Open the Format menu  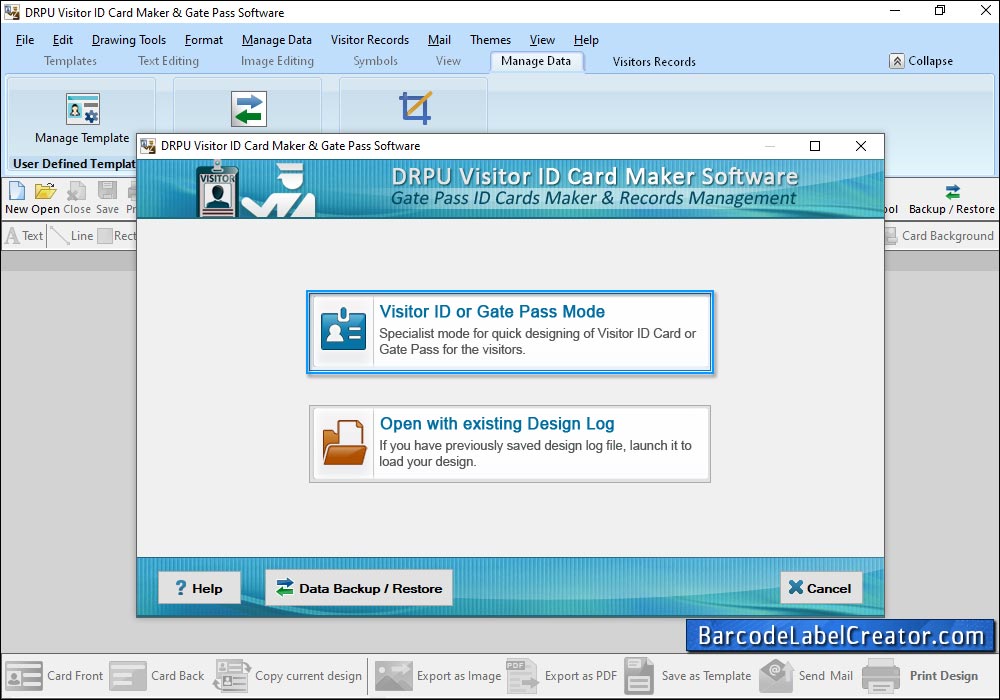point(204,40)
